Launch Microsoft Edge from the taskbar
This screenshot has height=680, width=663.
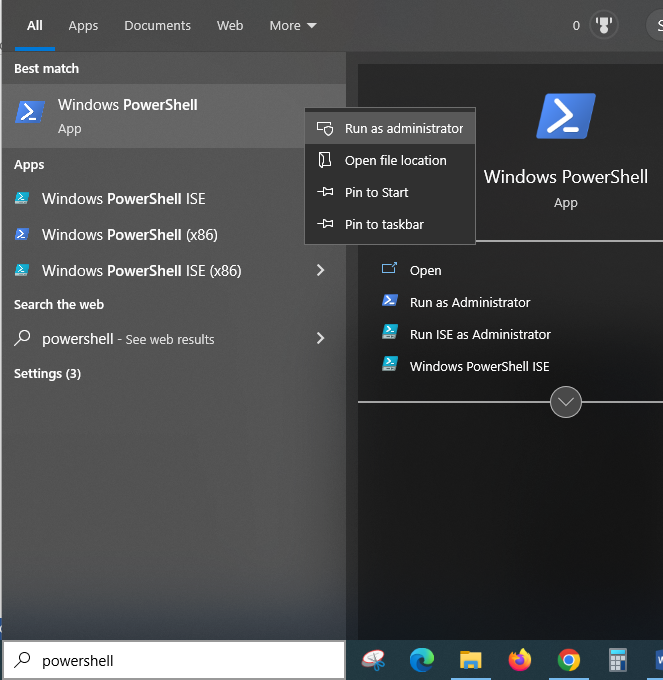pos(422,660)
